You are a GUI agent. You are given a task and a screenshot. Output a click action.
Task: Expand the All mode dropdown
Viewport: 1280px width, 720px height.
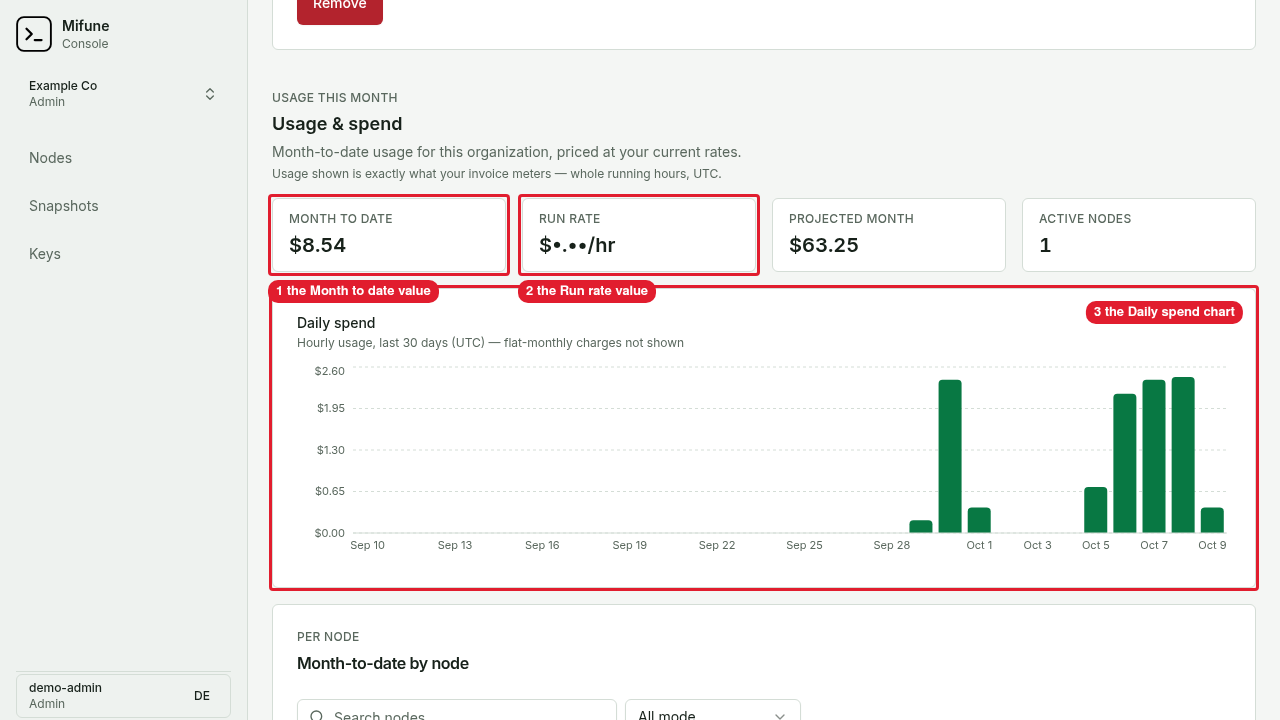coord(713,712)
